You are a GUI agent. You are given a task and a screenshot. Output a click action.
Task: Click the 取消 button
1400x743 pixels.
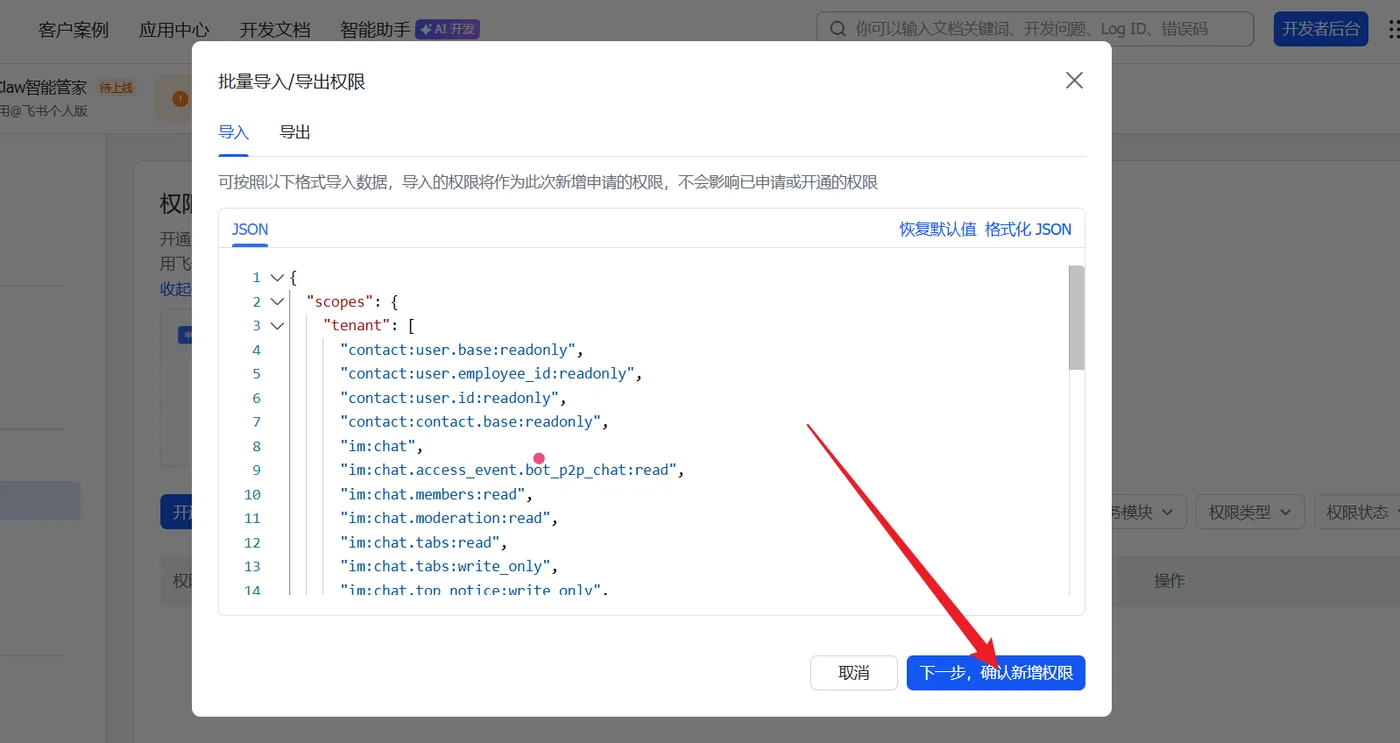coord(854,673)
